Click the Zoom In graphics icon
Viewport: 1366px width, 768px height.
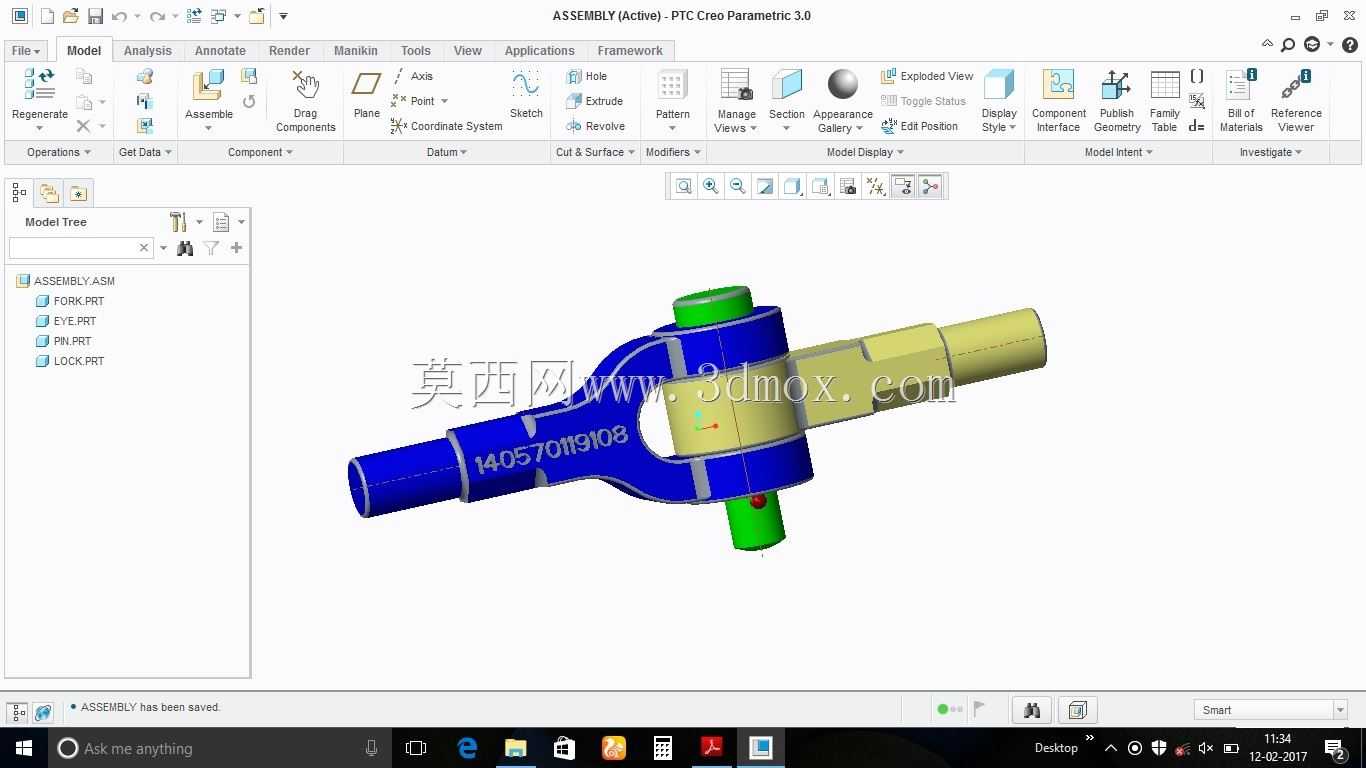(x=711, y=186)
